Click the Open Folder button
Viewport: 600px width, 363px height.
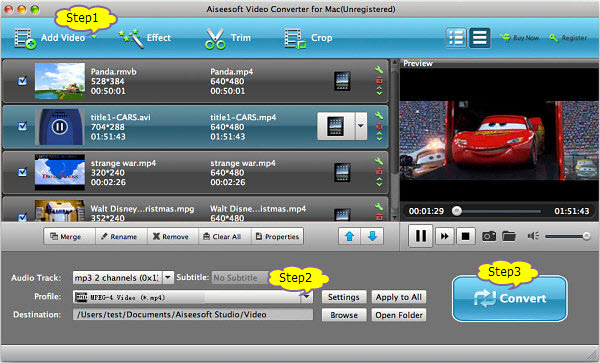click(399, 315)
